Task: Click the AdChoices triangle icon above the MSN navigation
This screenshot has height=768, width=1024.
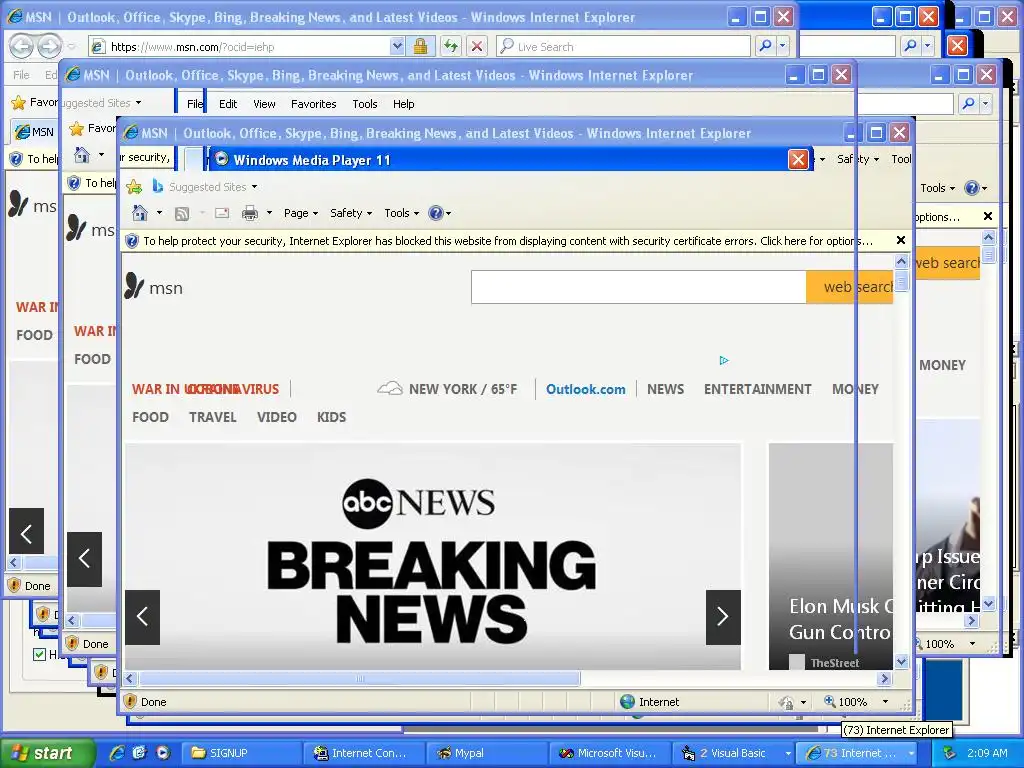Action: click(x=724, y=360)
